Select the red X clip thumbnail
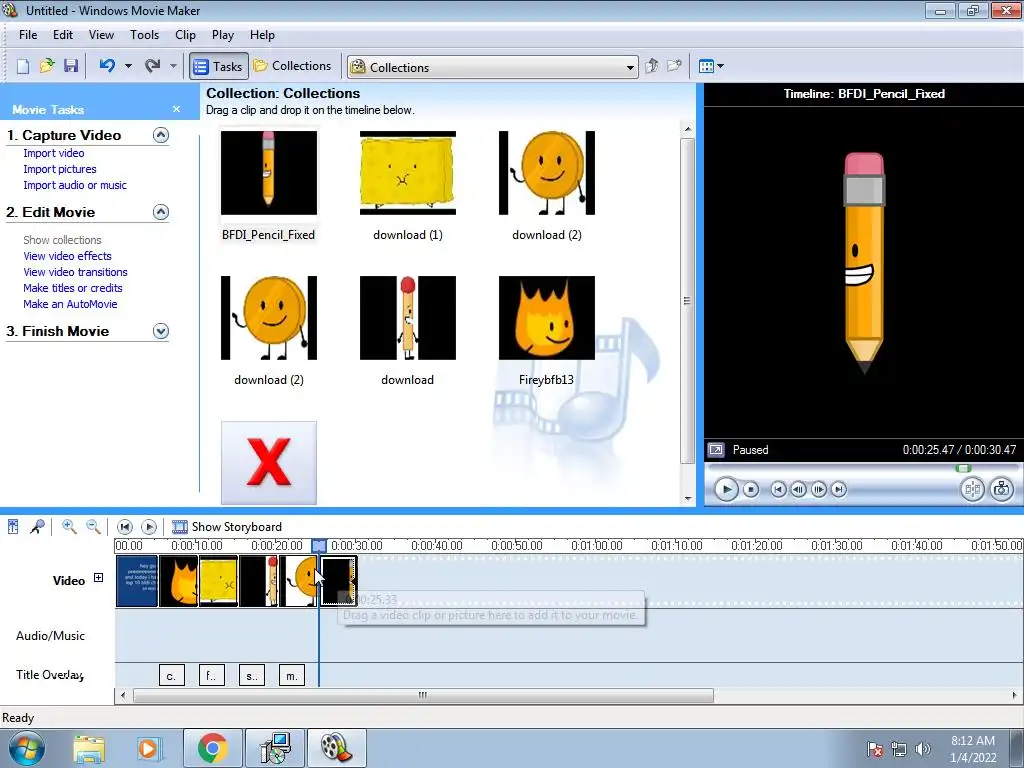Viewport: 1024px width, 768px height. tap(268, 463)
